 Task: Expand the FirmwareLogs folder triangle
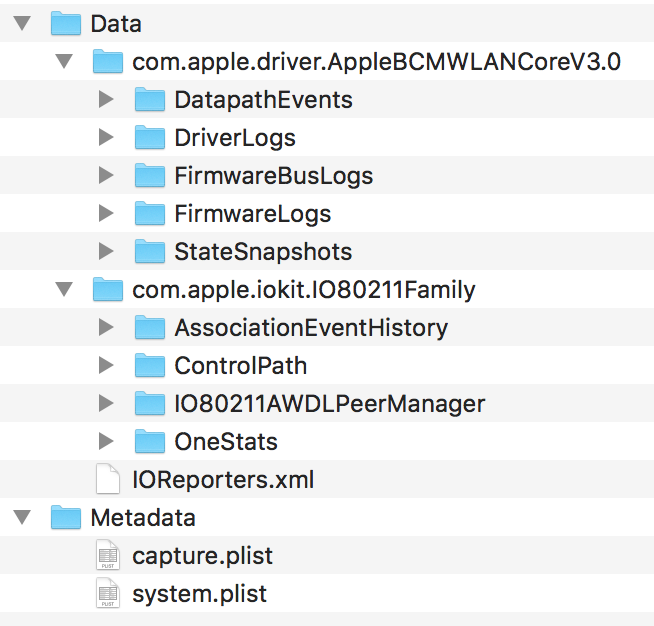pos(106,214)
